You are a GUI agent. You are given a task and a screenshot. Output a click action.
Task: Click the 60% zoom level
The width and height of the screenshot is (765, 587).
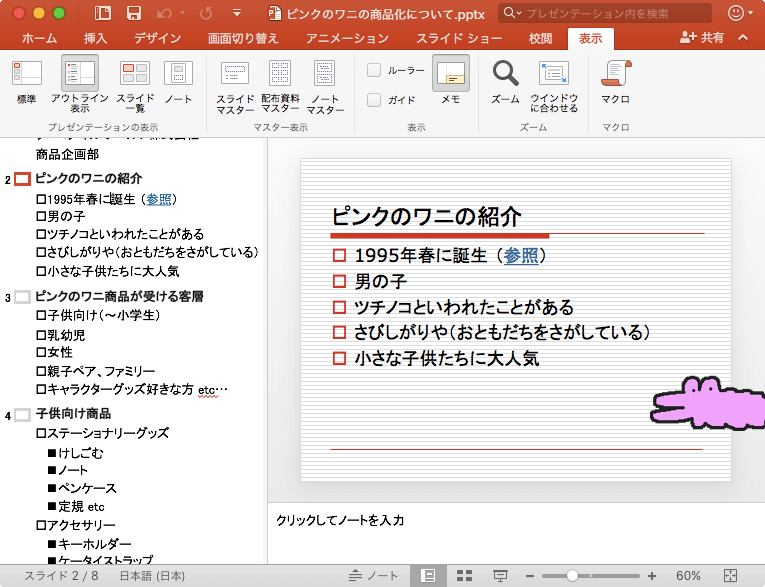(x=688, y=576)
